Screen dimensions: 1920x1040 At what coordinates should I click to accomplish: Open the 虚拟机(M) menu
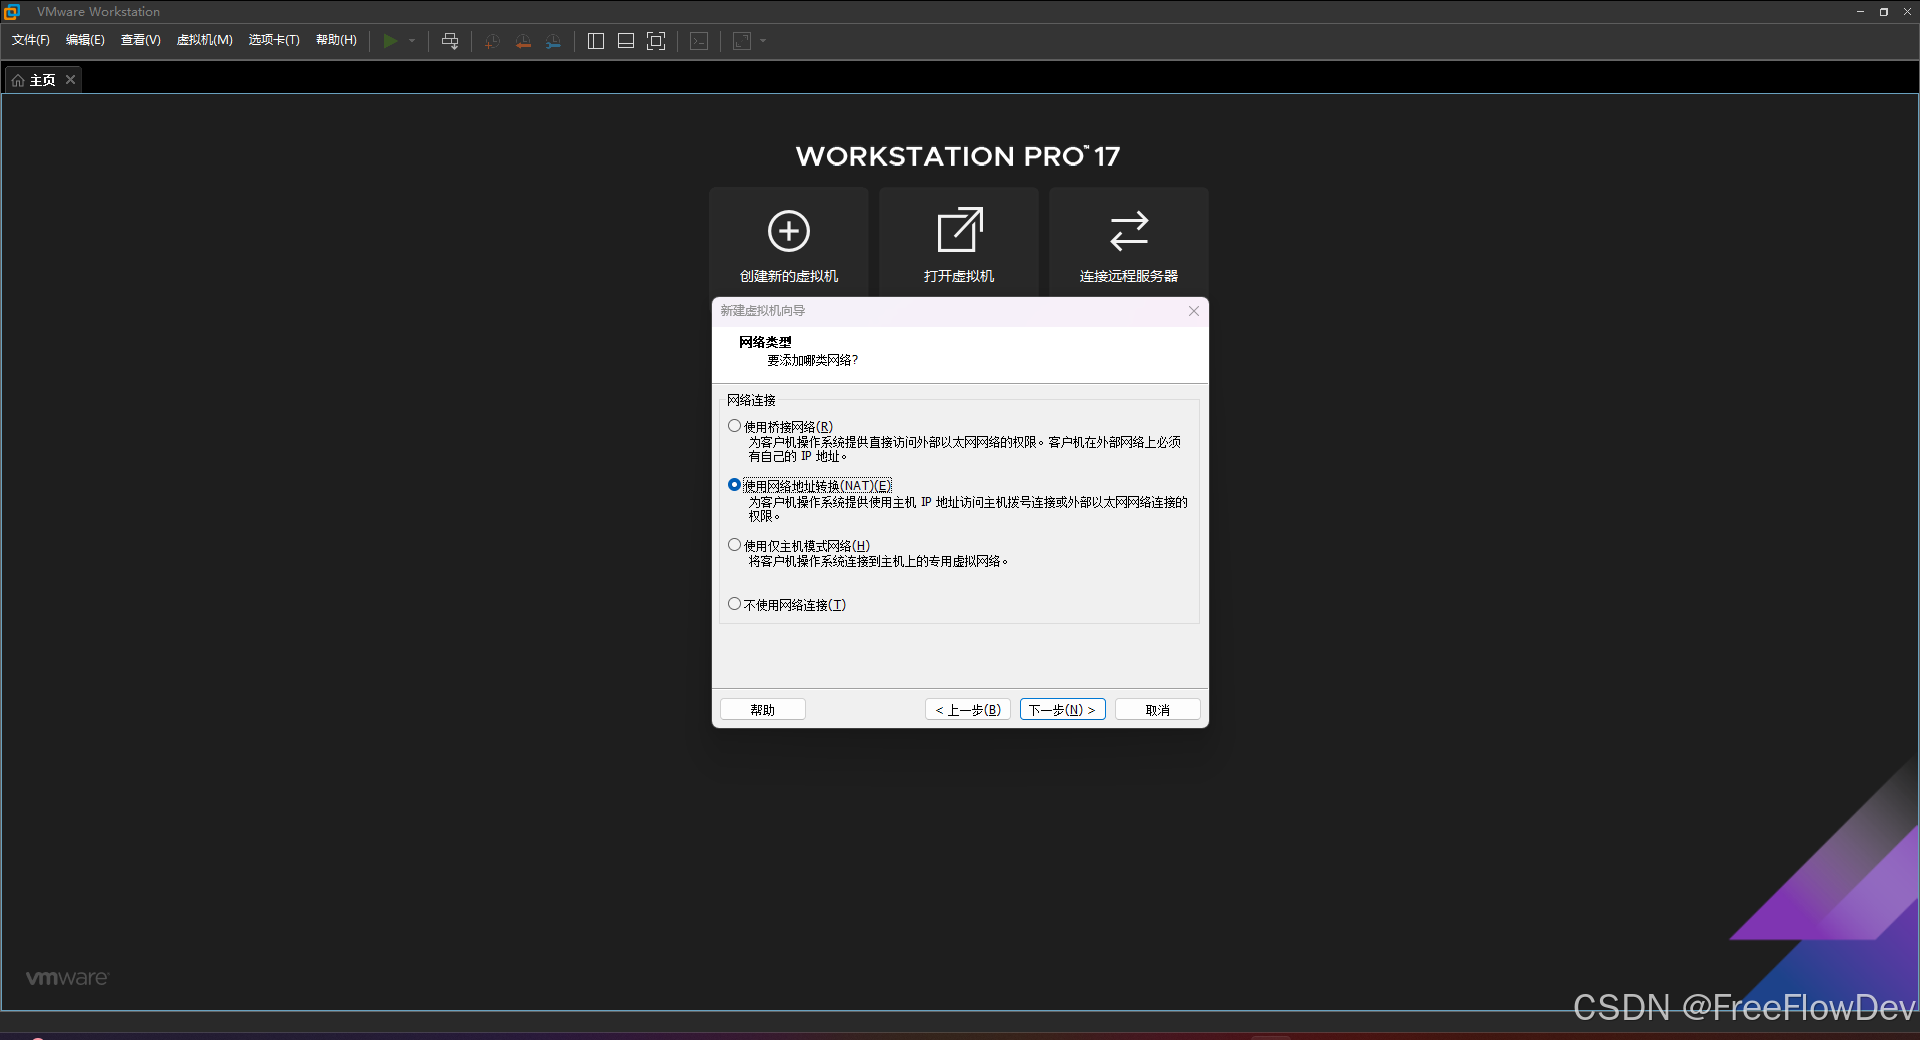pyautogui.click(x=204, y=40)
